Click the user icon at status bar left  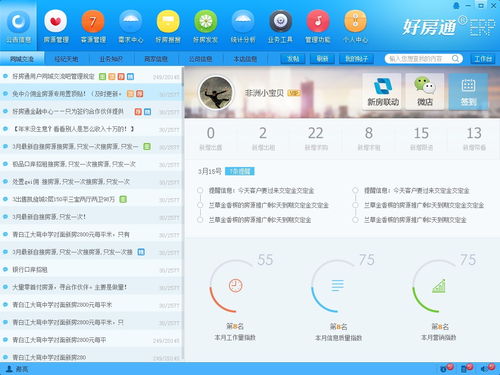(9, 369)
